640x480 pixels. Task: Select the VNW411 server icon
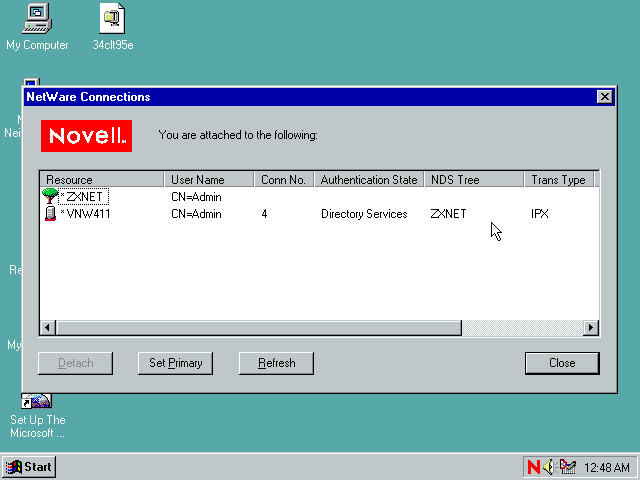click(50, 213)
